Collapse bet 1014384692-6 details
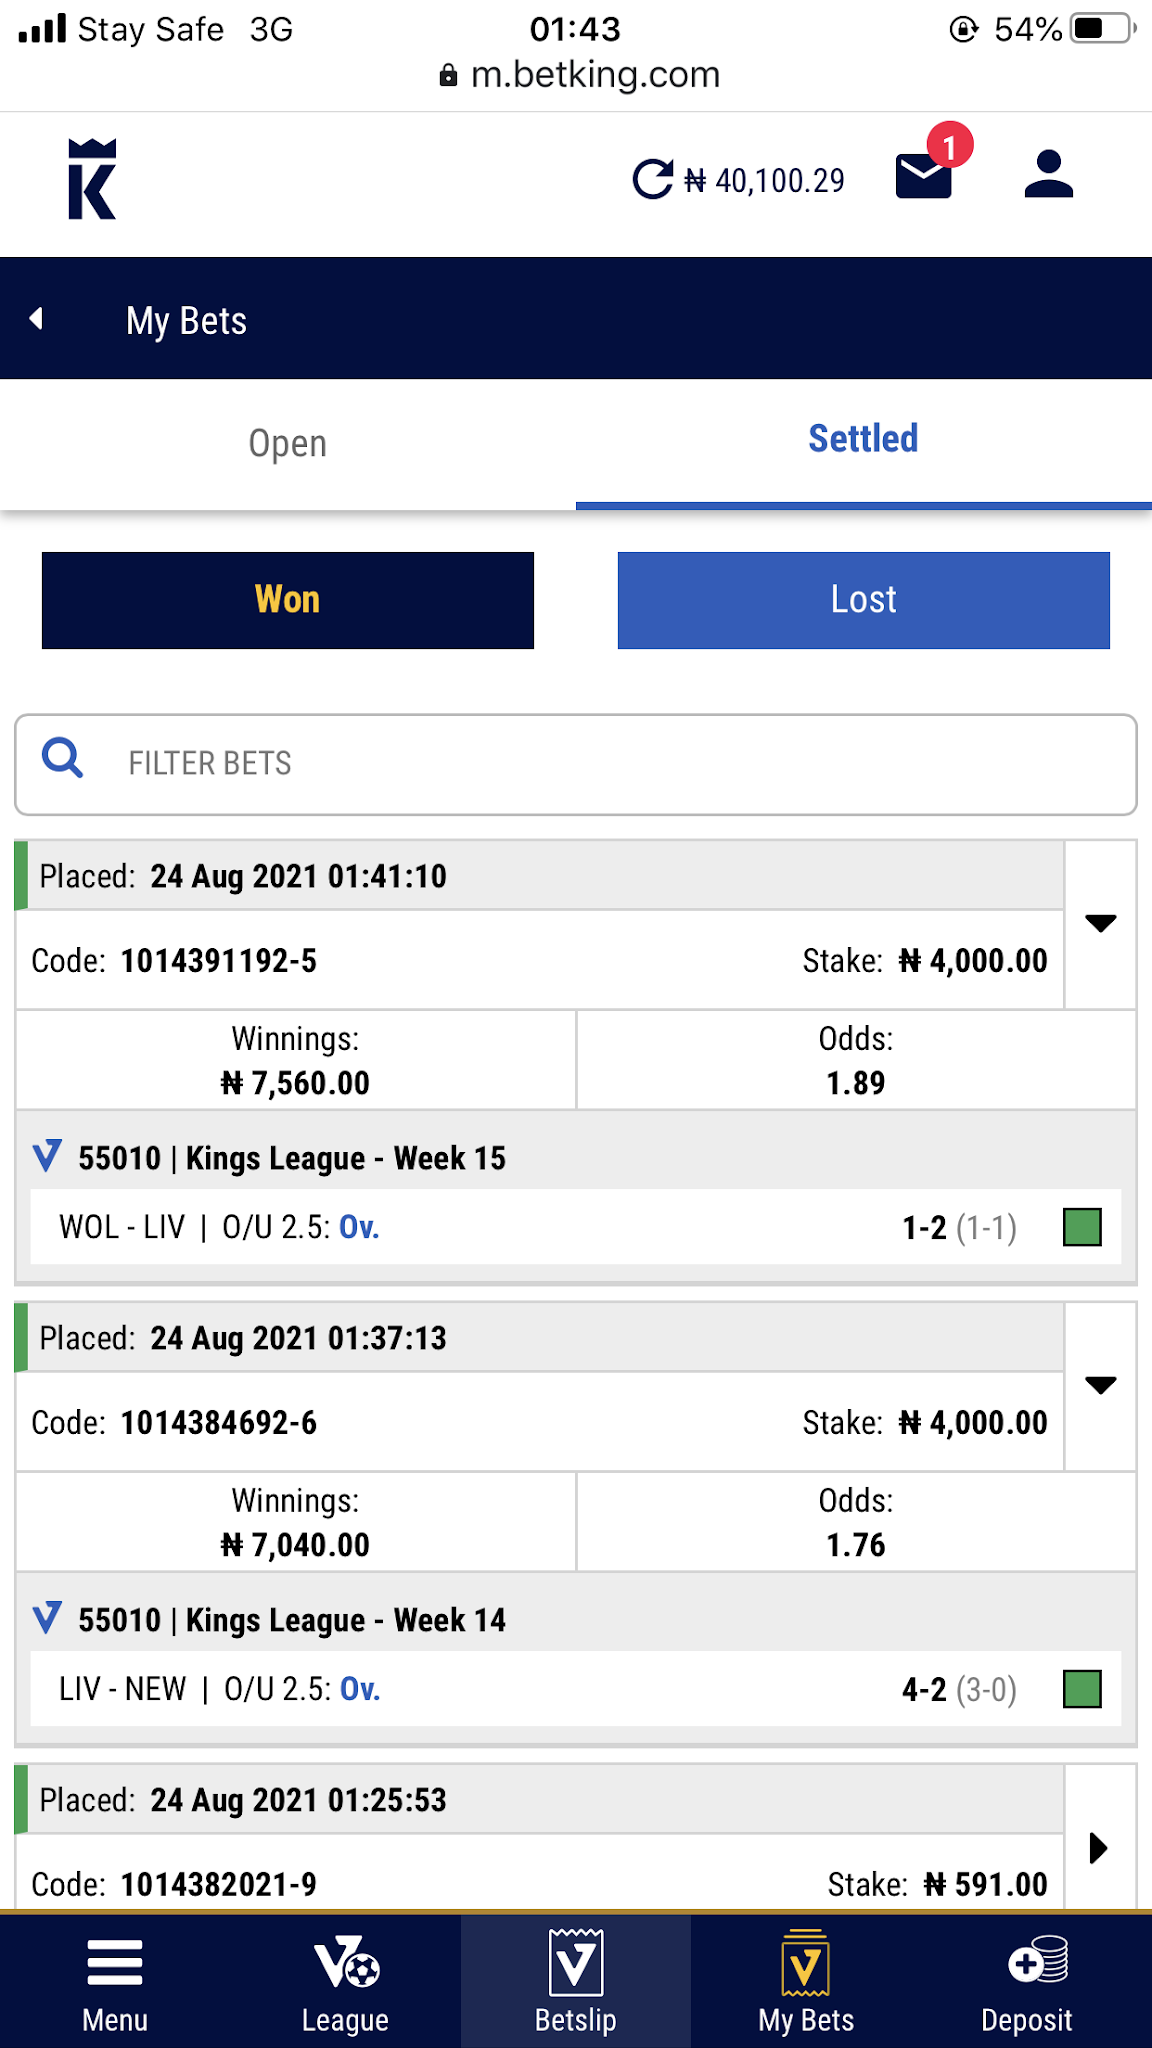 (1100, 1385)
